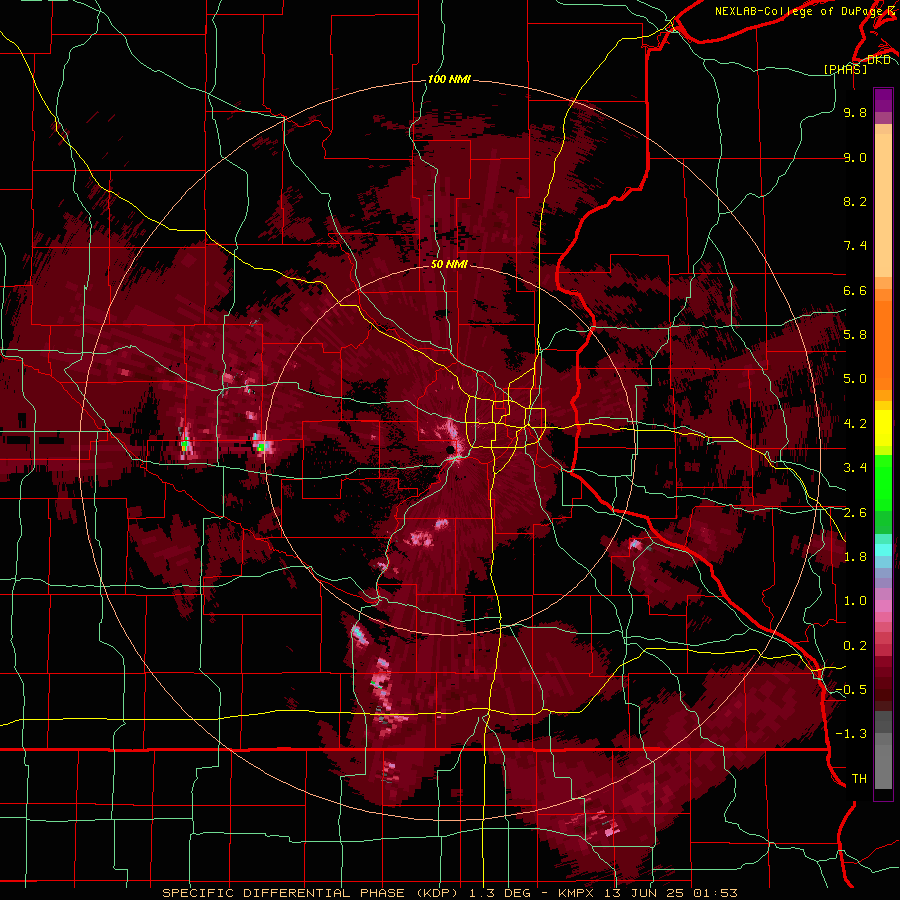The height and width of the screenshot is (900, 900).
Task: Click the black radar site dot at map center
Action: point(450,449)
